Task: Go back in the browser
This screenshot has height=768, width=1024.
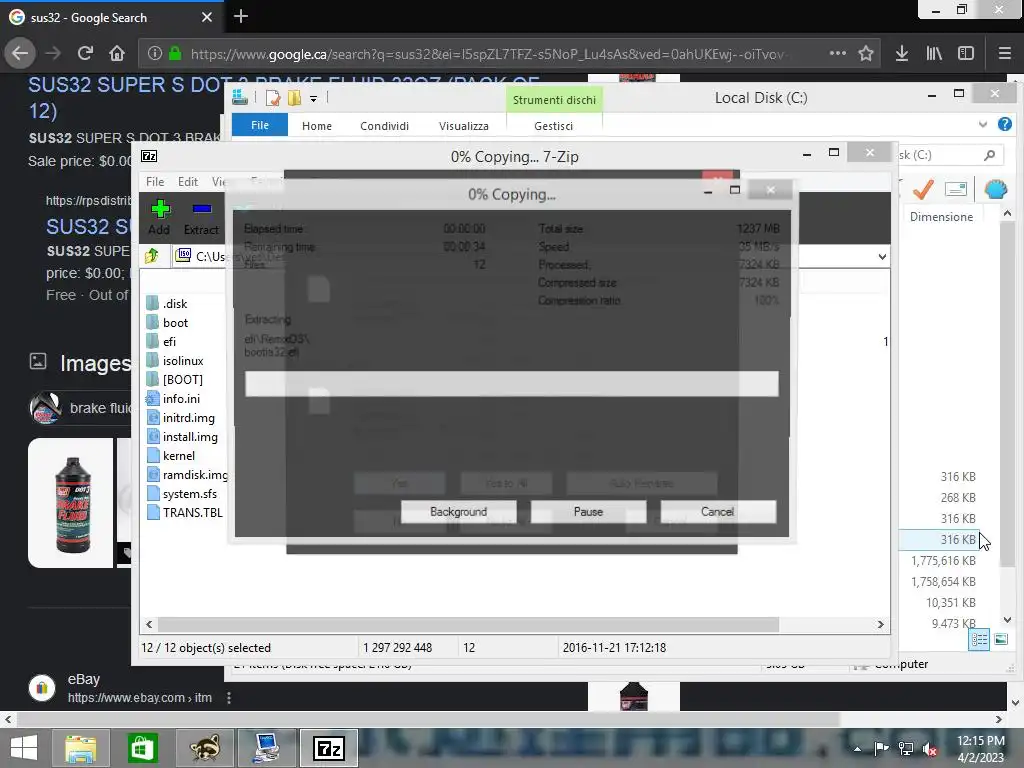Action: (20, 53)
